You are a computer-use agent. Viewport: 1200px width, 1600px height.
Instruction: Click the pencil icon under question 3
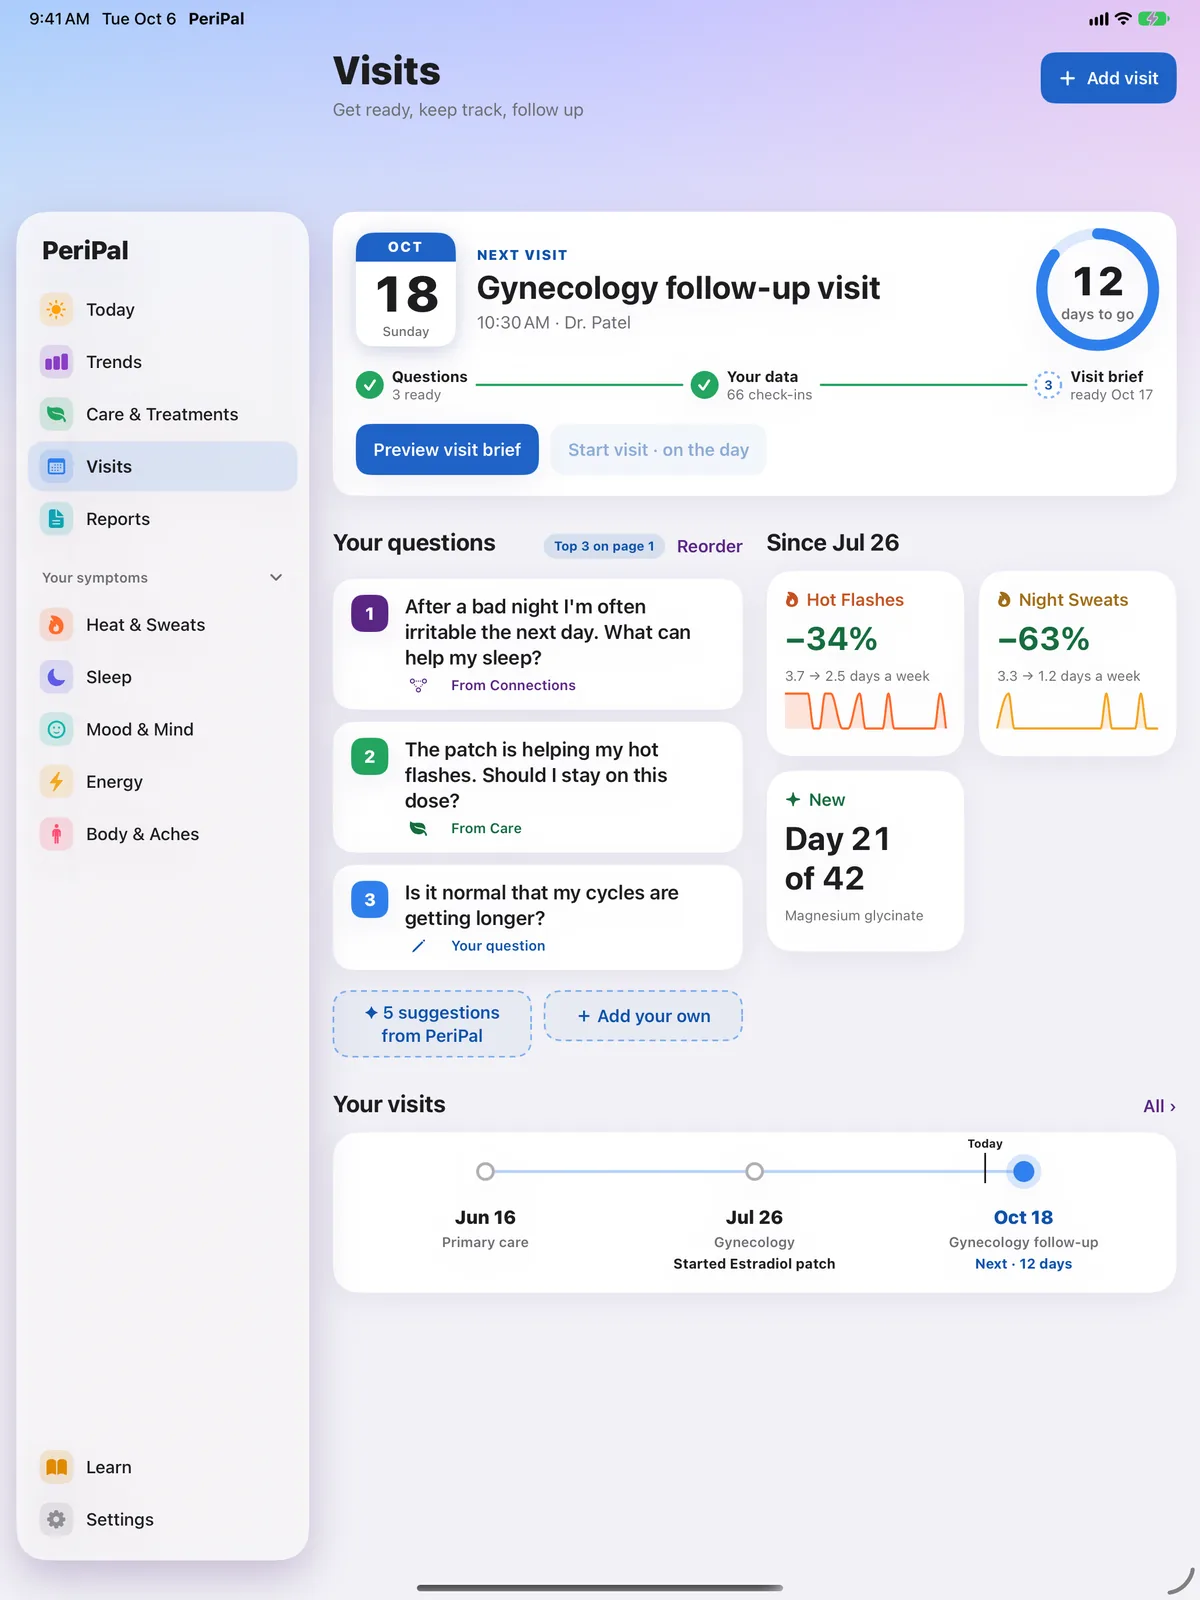418,946
